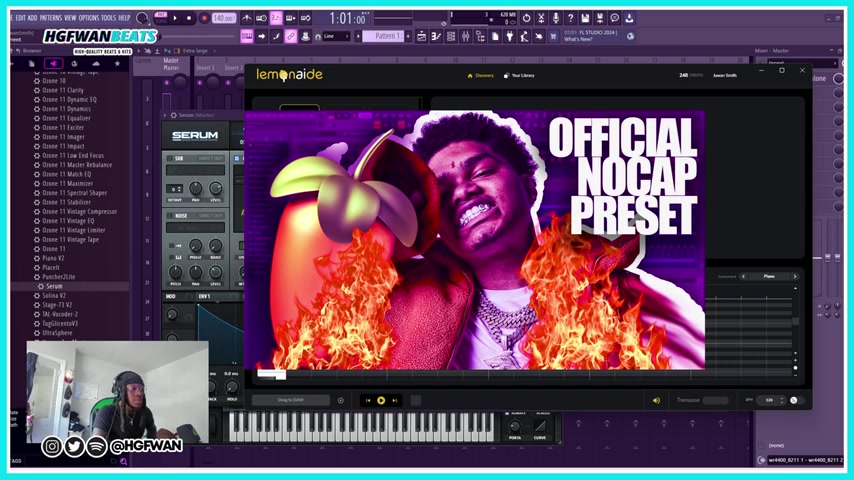Screen dimensions: 854x480
Task: Toggle typing keyboard to piano icon
Action: (x=247, y=36)
